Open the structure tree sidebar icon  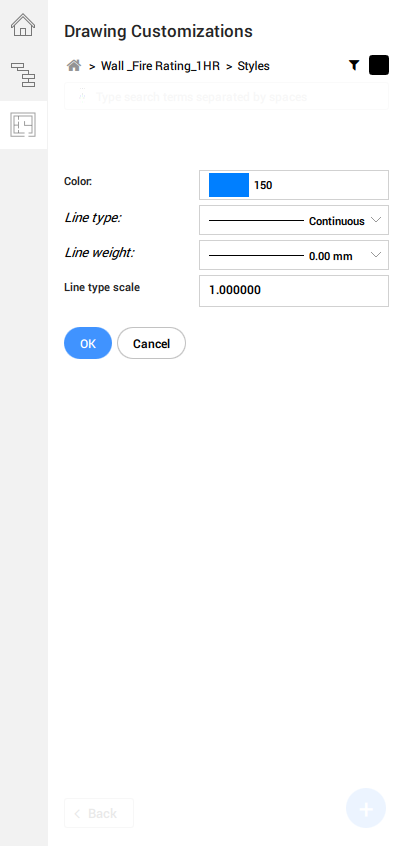point(23,74)
